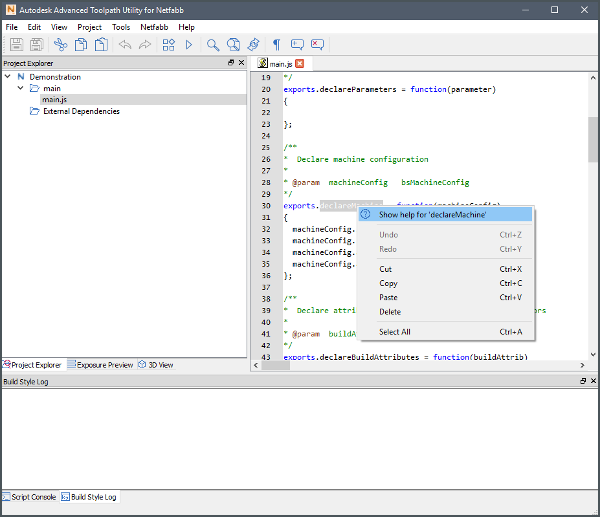The height and width of the screenshot is (517, 600).
Task: Toggle the paragraph marks icon
Action: pos(276,44)
